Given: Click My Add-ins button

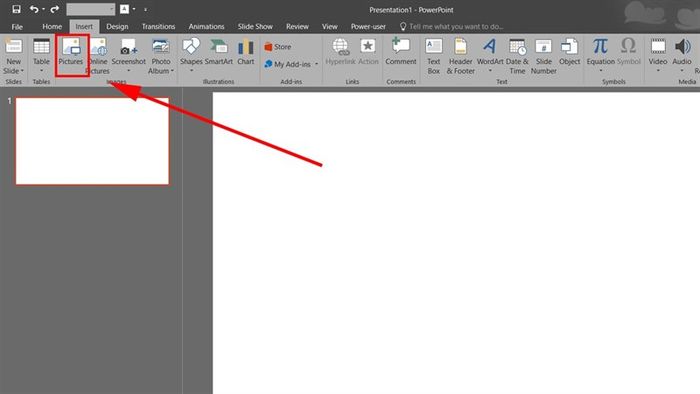Looking at the screenshot, I should [x=288, y=64].
